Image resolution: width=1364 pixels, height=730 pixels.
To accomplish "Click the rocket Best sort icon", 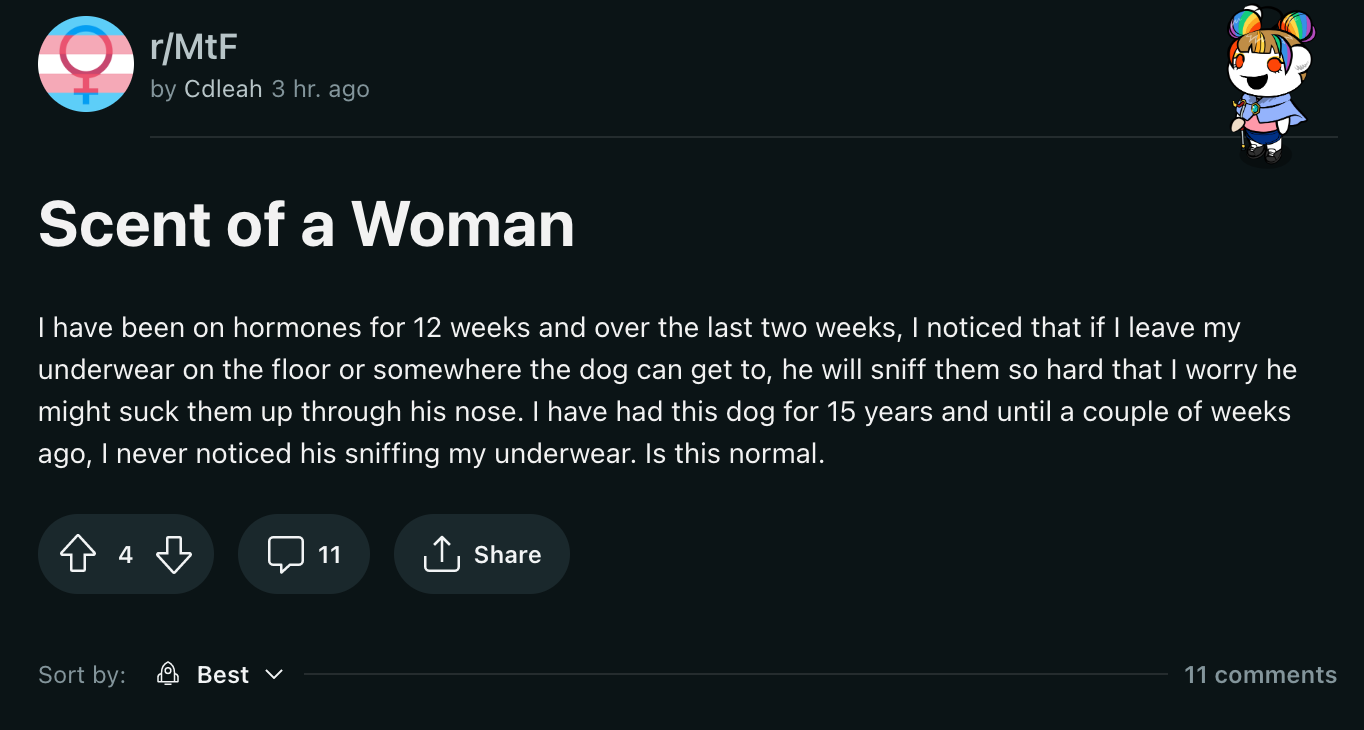I will [x=168, y=675].
